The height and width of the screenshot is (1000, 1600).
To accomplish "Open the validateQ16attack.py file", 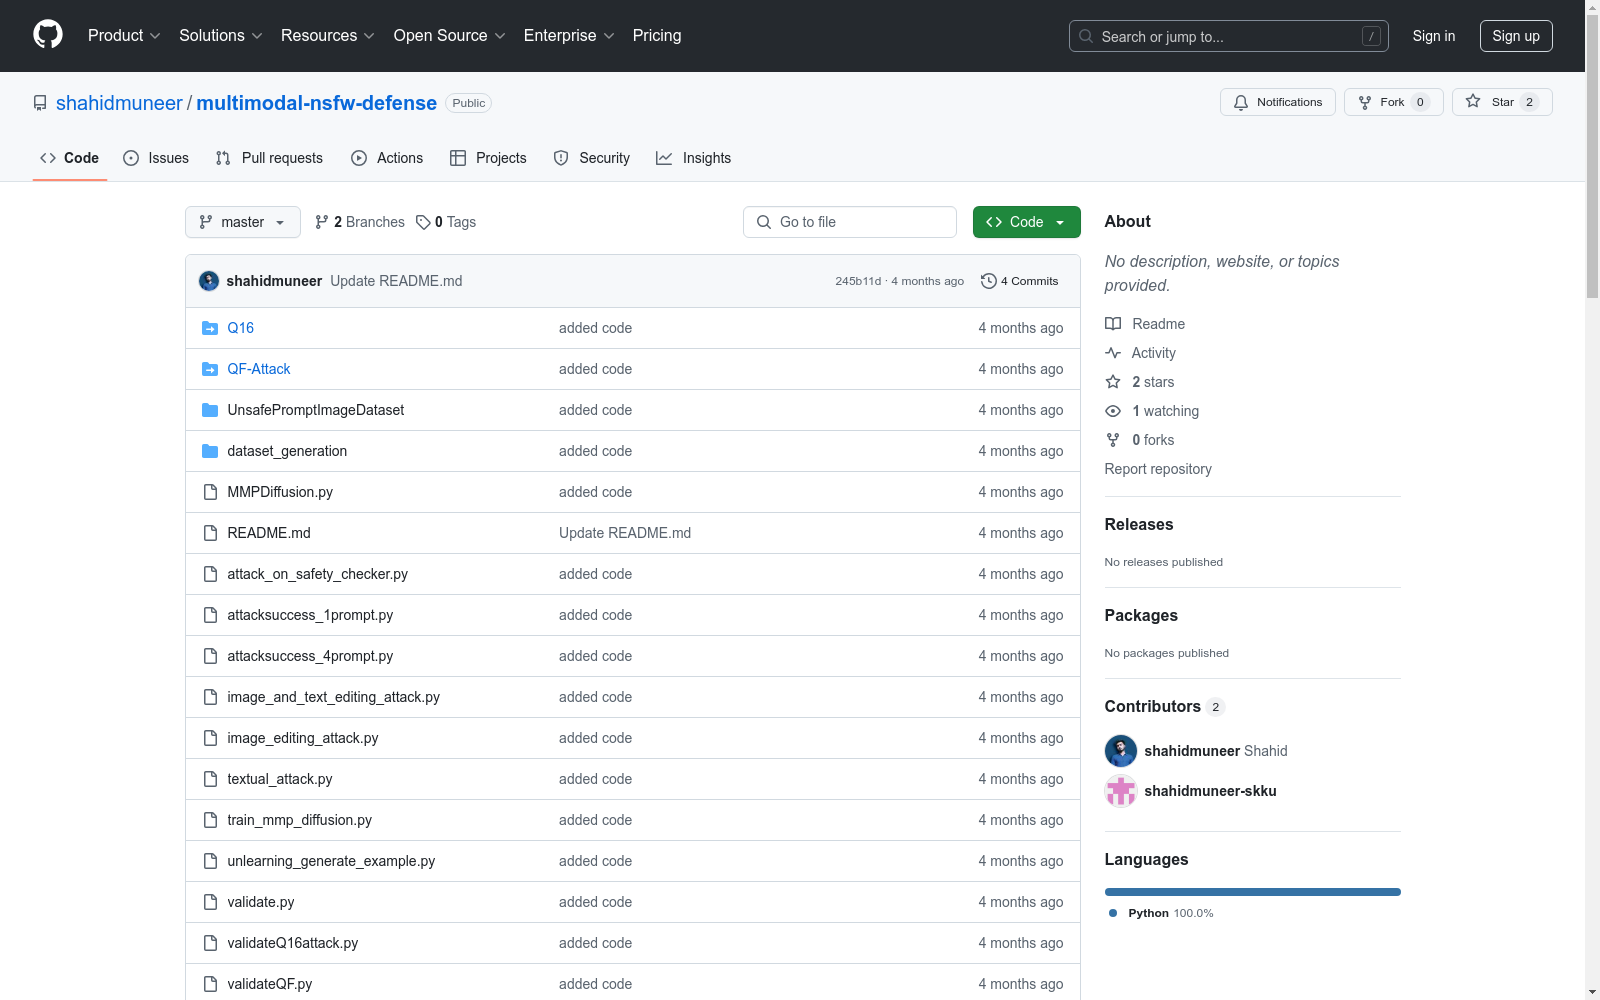I will pos(293,943).
